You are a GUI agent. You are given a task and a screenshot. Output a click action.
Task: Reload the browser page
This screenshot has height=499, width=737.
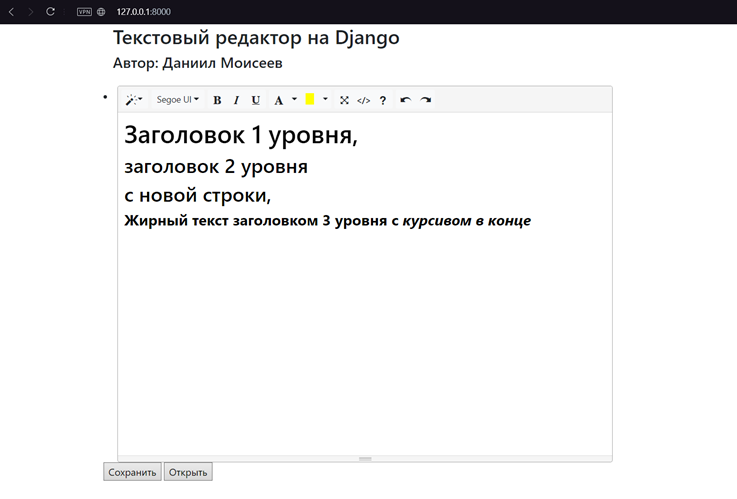coord(50,12)
